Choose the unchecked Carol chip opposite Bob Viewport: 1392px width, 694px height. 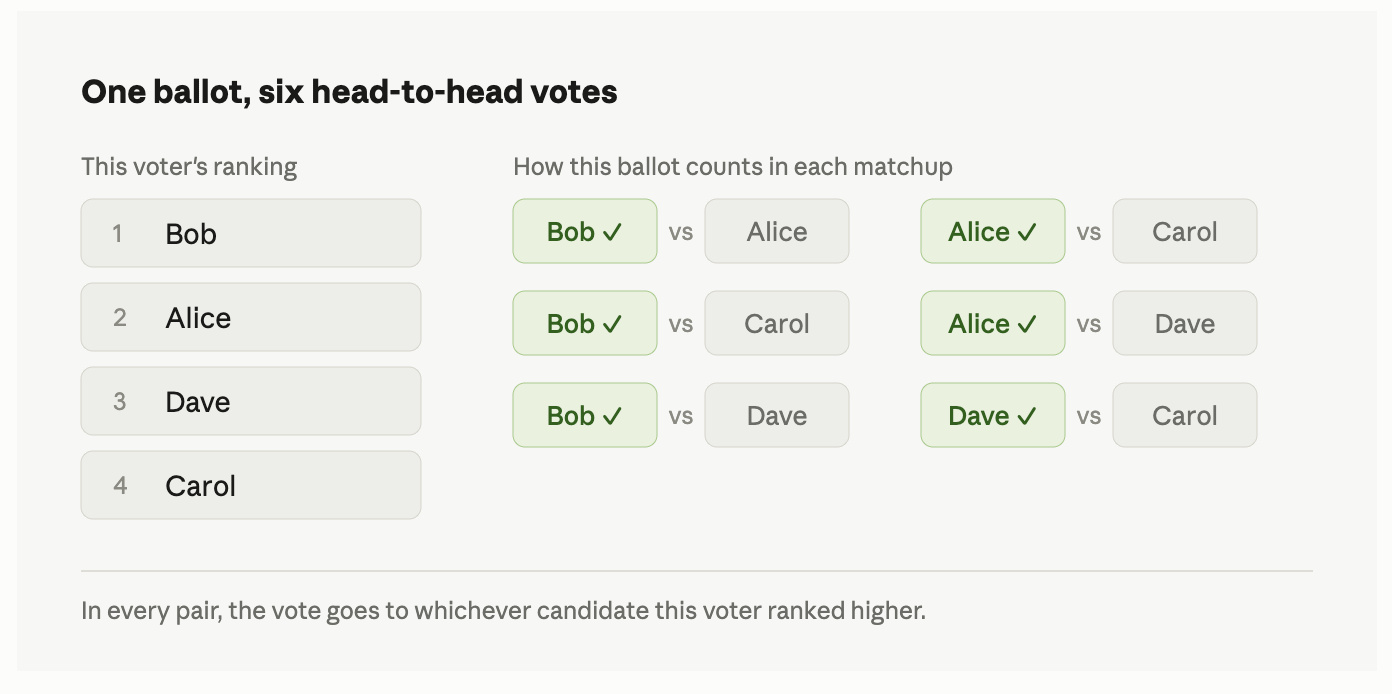[x=777, y=323]
